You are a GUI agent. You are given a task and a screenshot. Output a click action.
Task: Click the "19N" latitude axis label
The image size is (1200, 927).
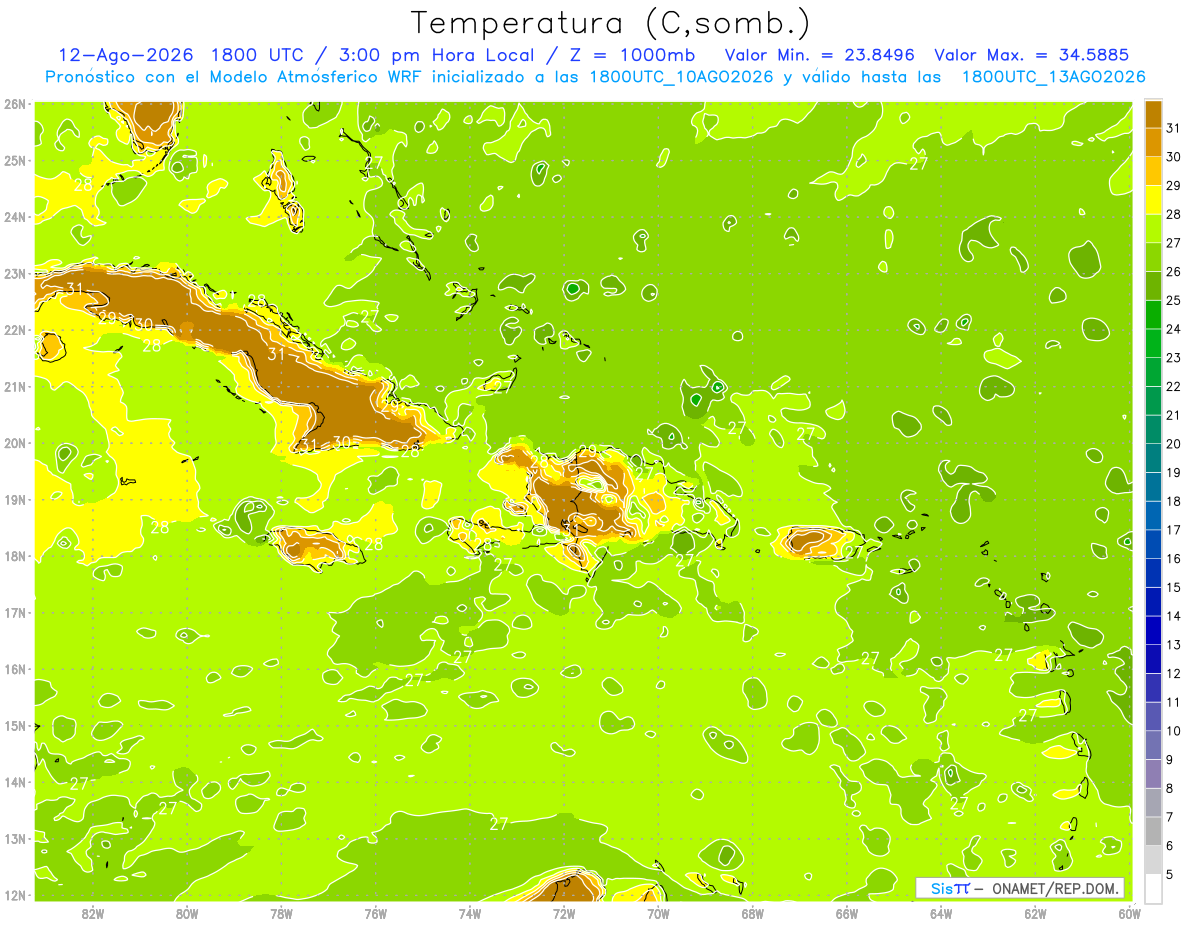[x=15, y=499]
